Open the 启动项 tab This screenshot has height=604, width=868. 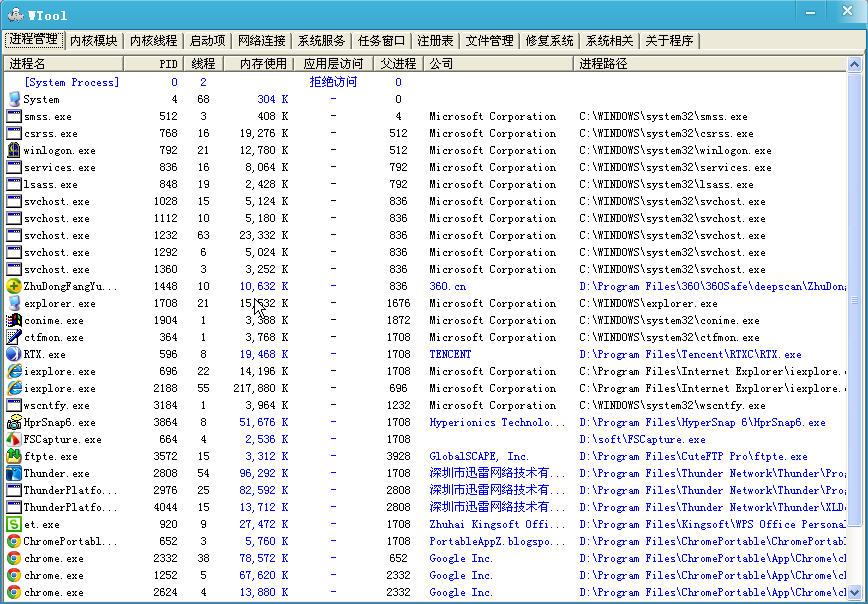(208, 41)
